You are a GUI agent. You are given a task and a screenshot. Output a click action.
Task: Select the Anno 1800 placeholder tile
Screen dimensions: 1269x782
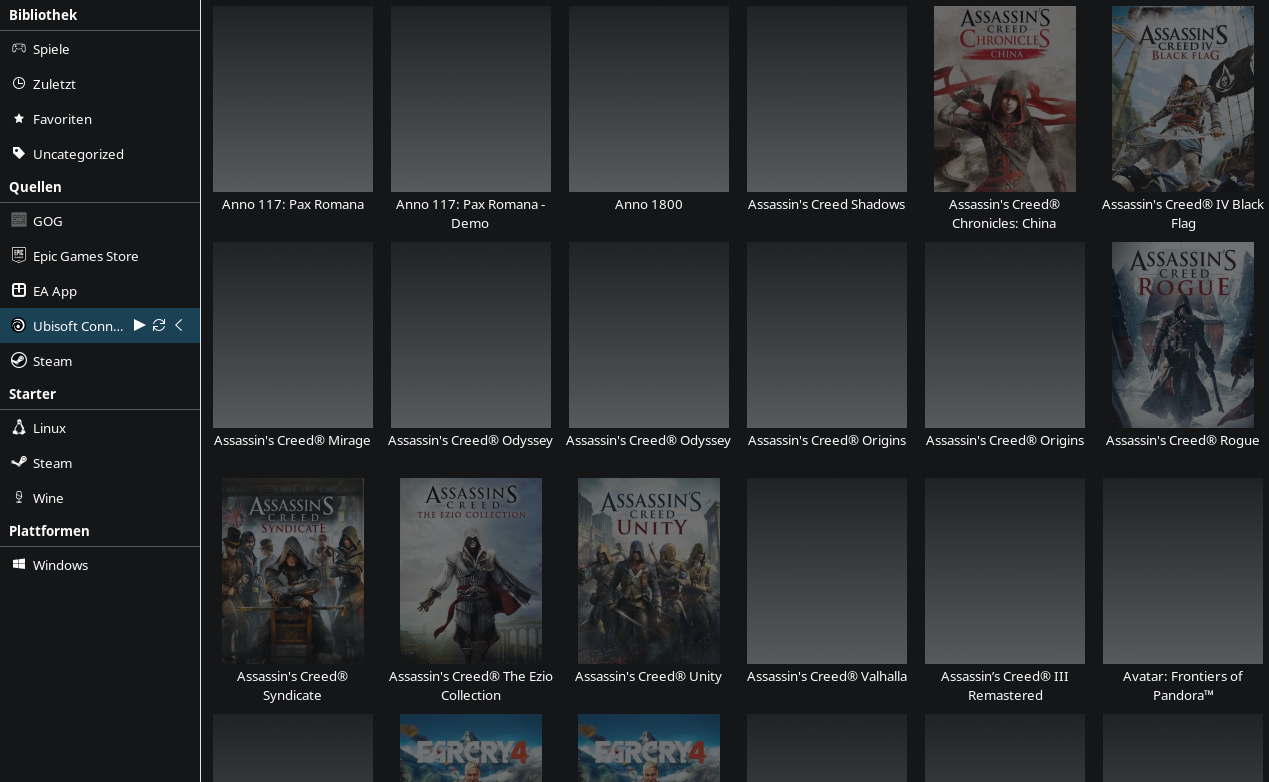point(649,99)
